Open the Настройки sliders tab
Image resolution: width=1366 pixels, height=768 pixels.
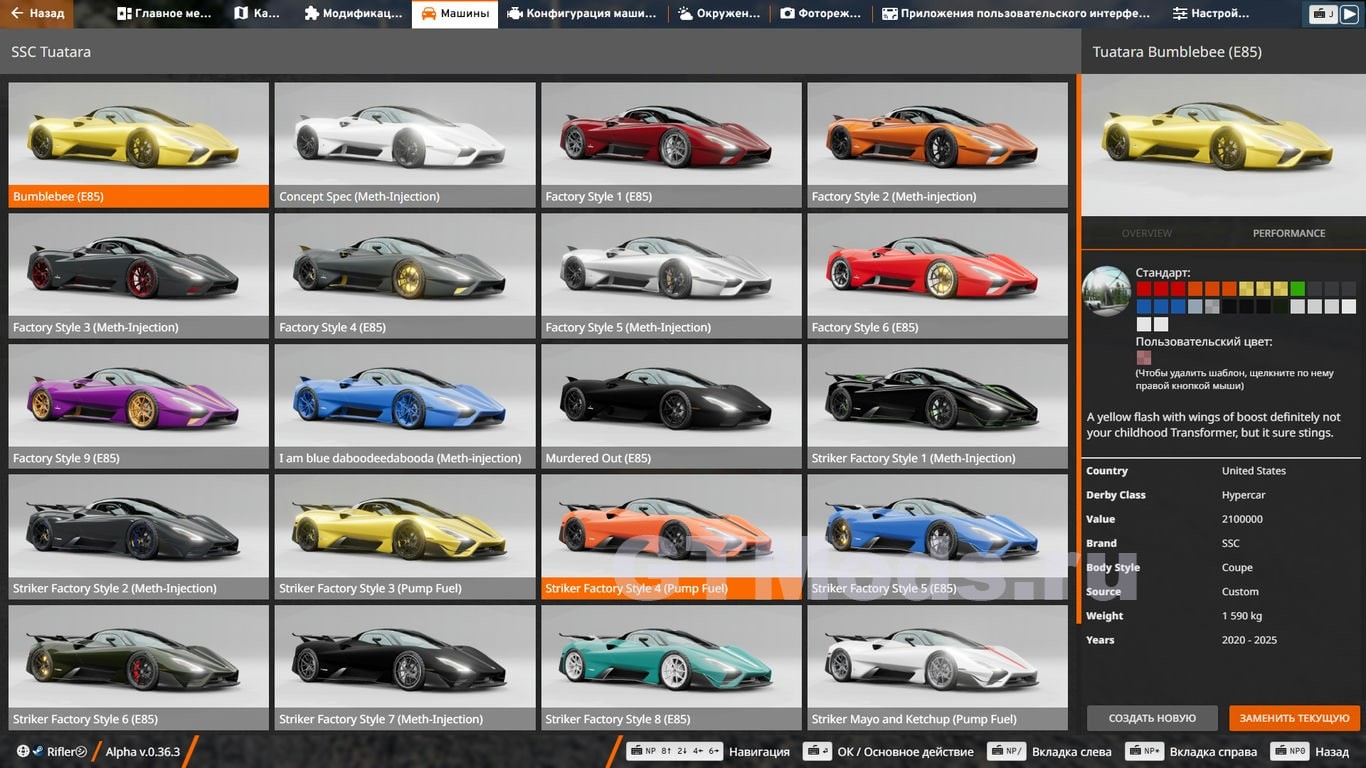pos(1211,14)
